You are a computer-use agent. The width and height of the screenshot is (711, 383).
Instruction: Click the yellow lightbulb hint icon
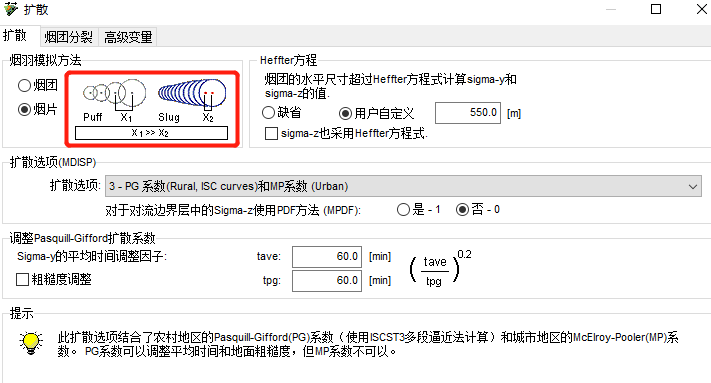(x=31, y=343)
